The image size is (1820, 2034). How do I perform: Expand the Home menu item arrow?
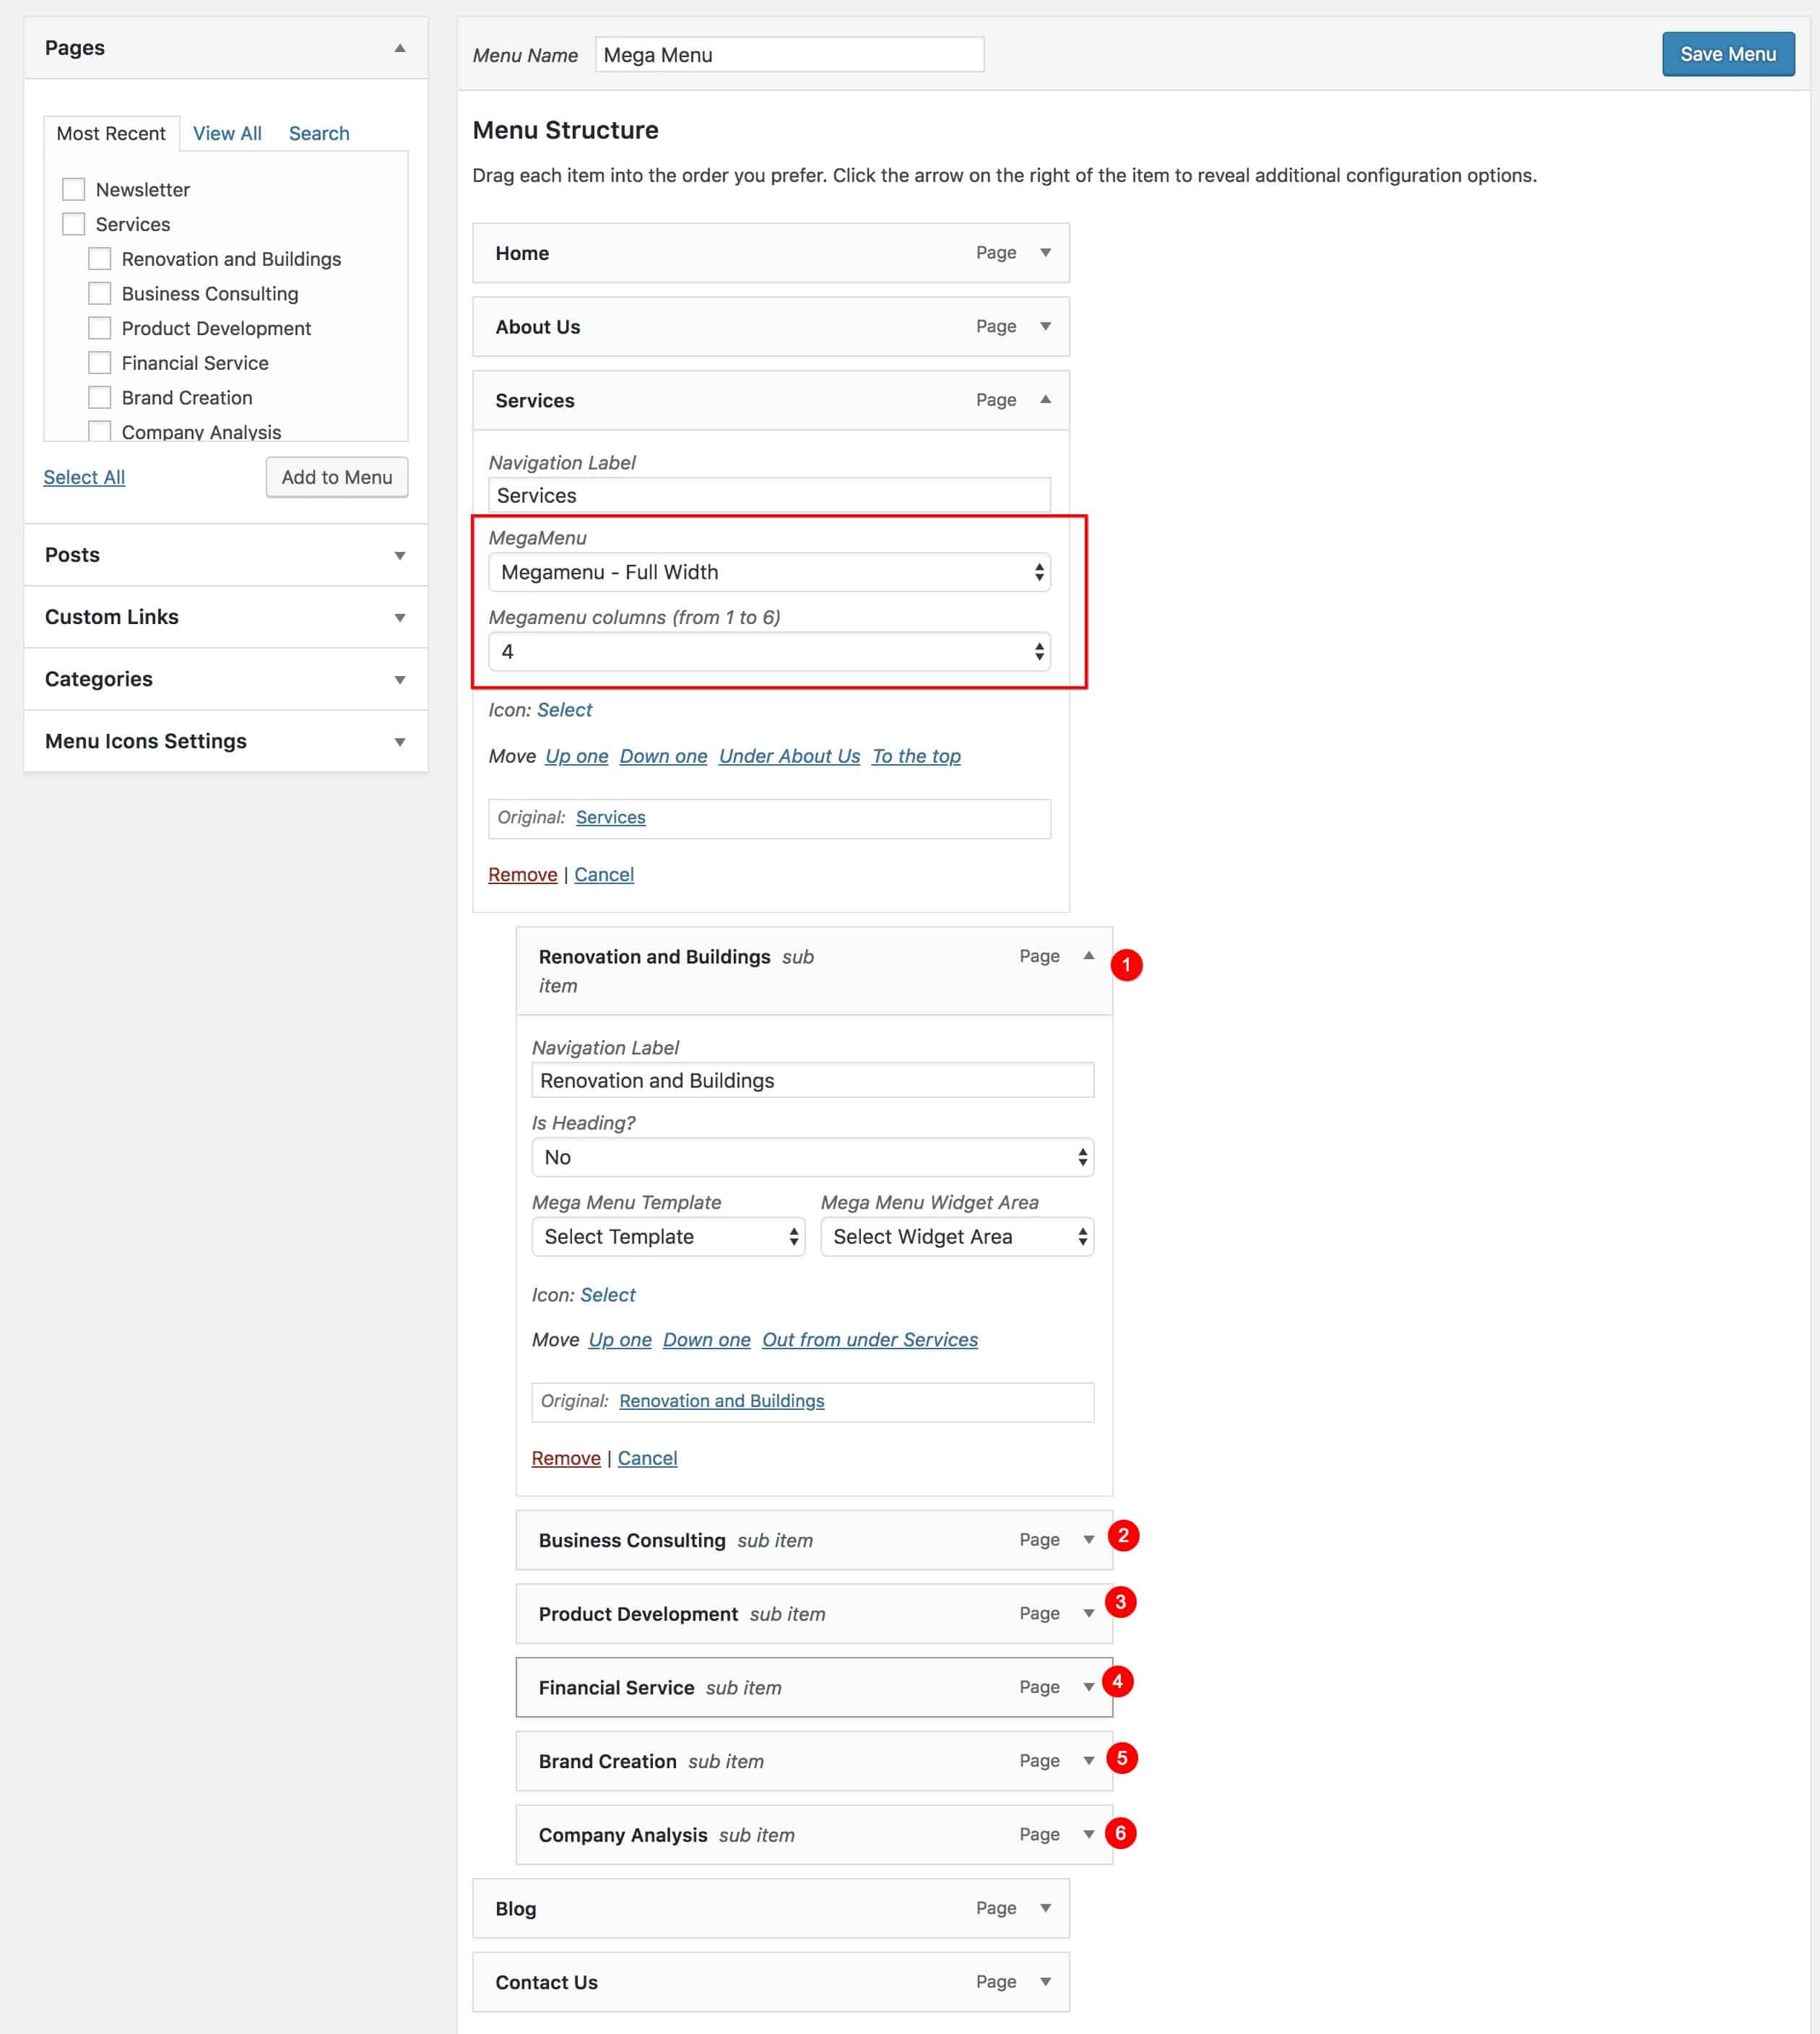click(x=1046, y=253)
